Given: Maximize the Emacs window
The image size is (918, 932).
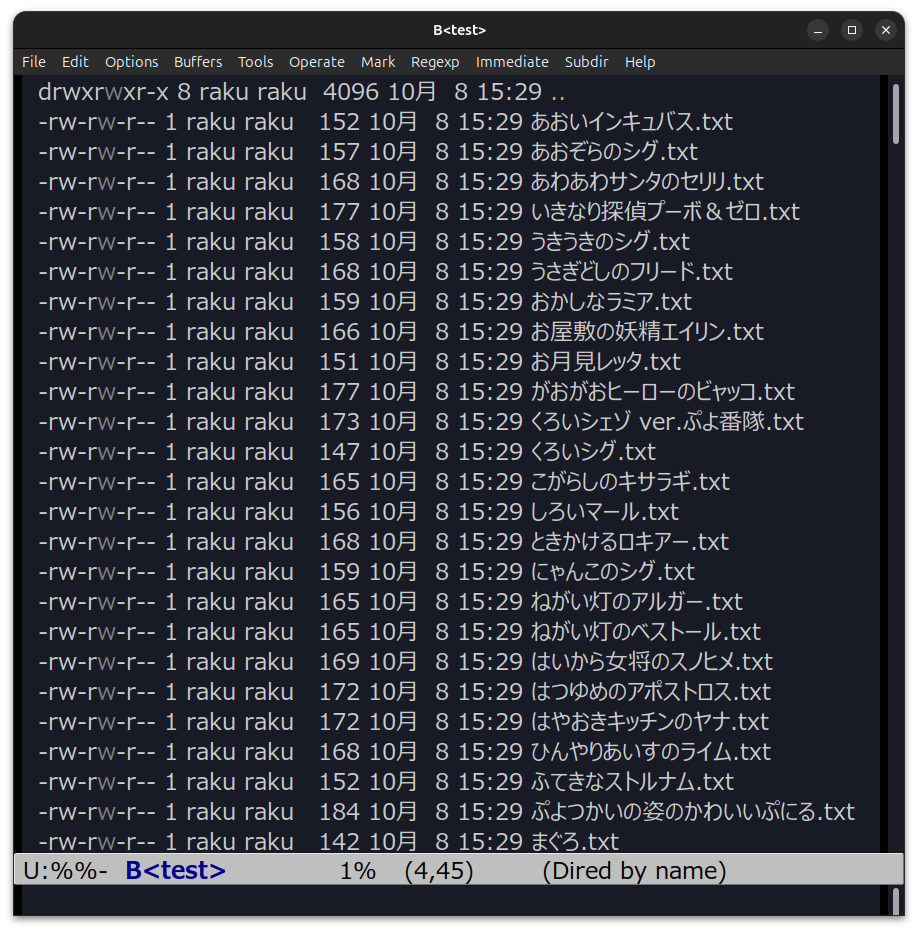Looking at the screenshot, I should [851, 30].
